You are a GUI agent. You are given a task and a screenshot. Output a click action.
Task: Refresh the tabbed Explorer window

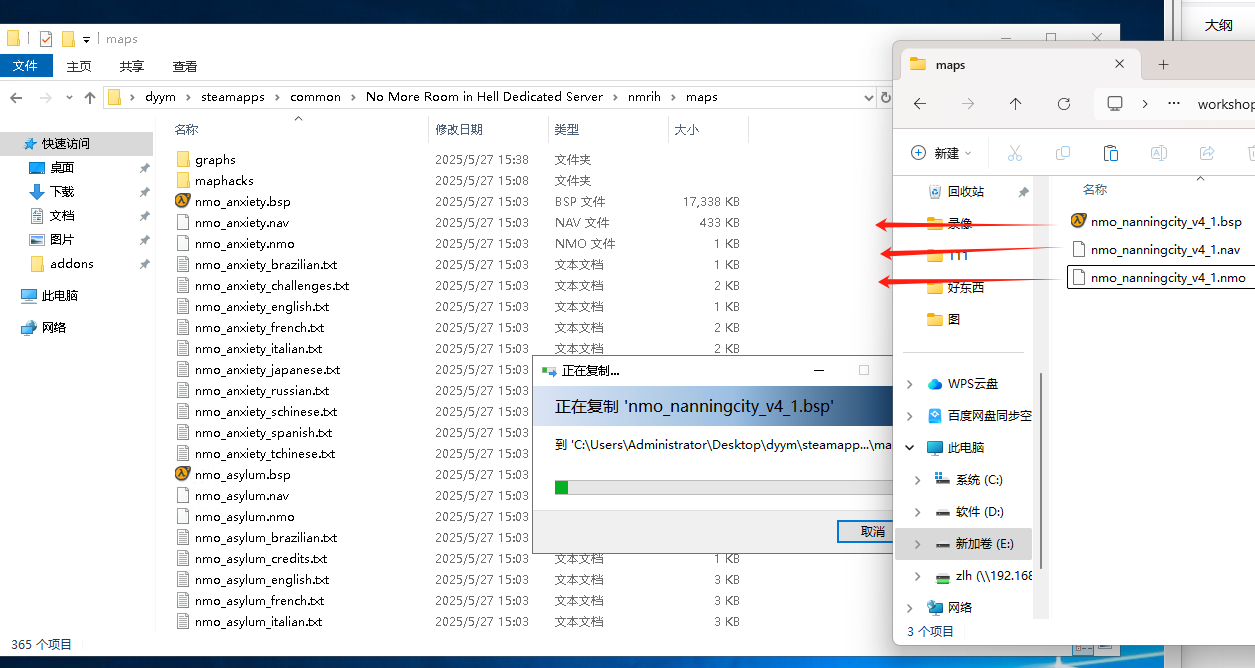[x=1064, y=104]
